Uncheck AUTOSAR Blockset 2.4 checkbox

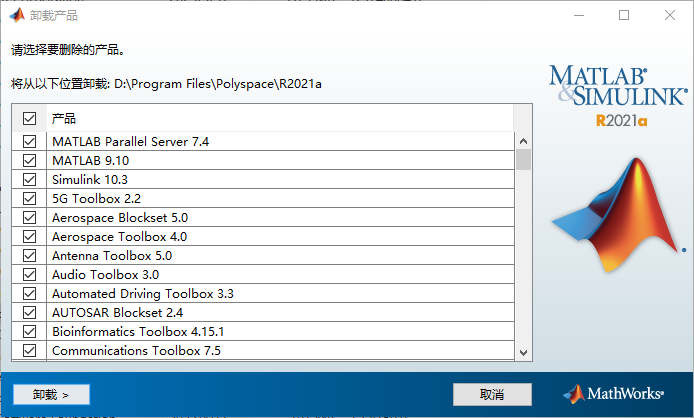pos(30,313)
